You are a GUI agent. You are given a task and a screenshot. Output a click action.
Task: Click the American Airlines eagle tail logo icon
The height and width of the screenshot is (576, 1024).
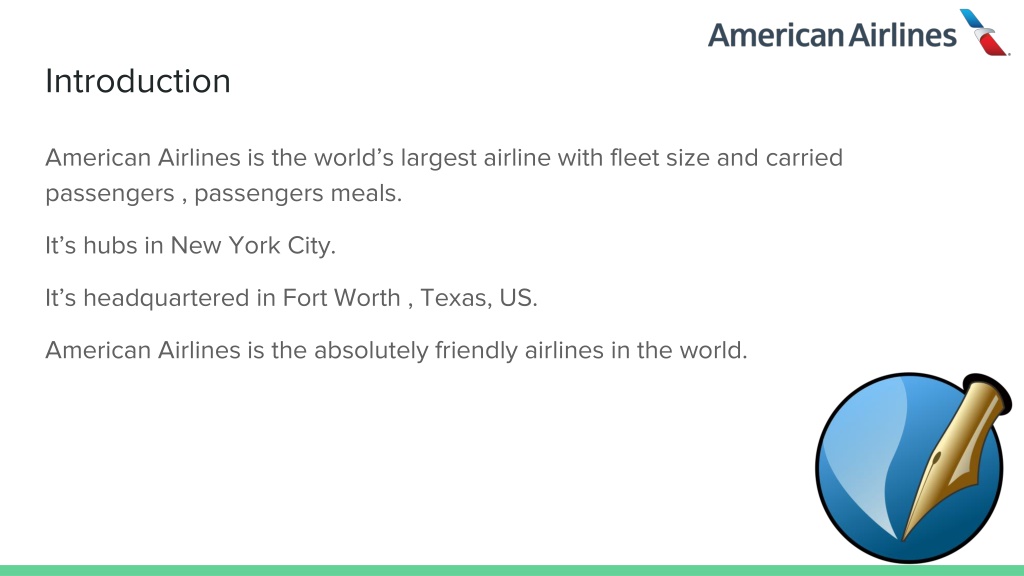coord(984,33)
